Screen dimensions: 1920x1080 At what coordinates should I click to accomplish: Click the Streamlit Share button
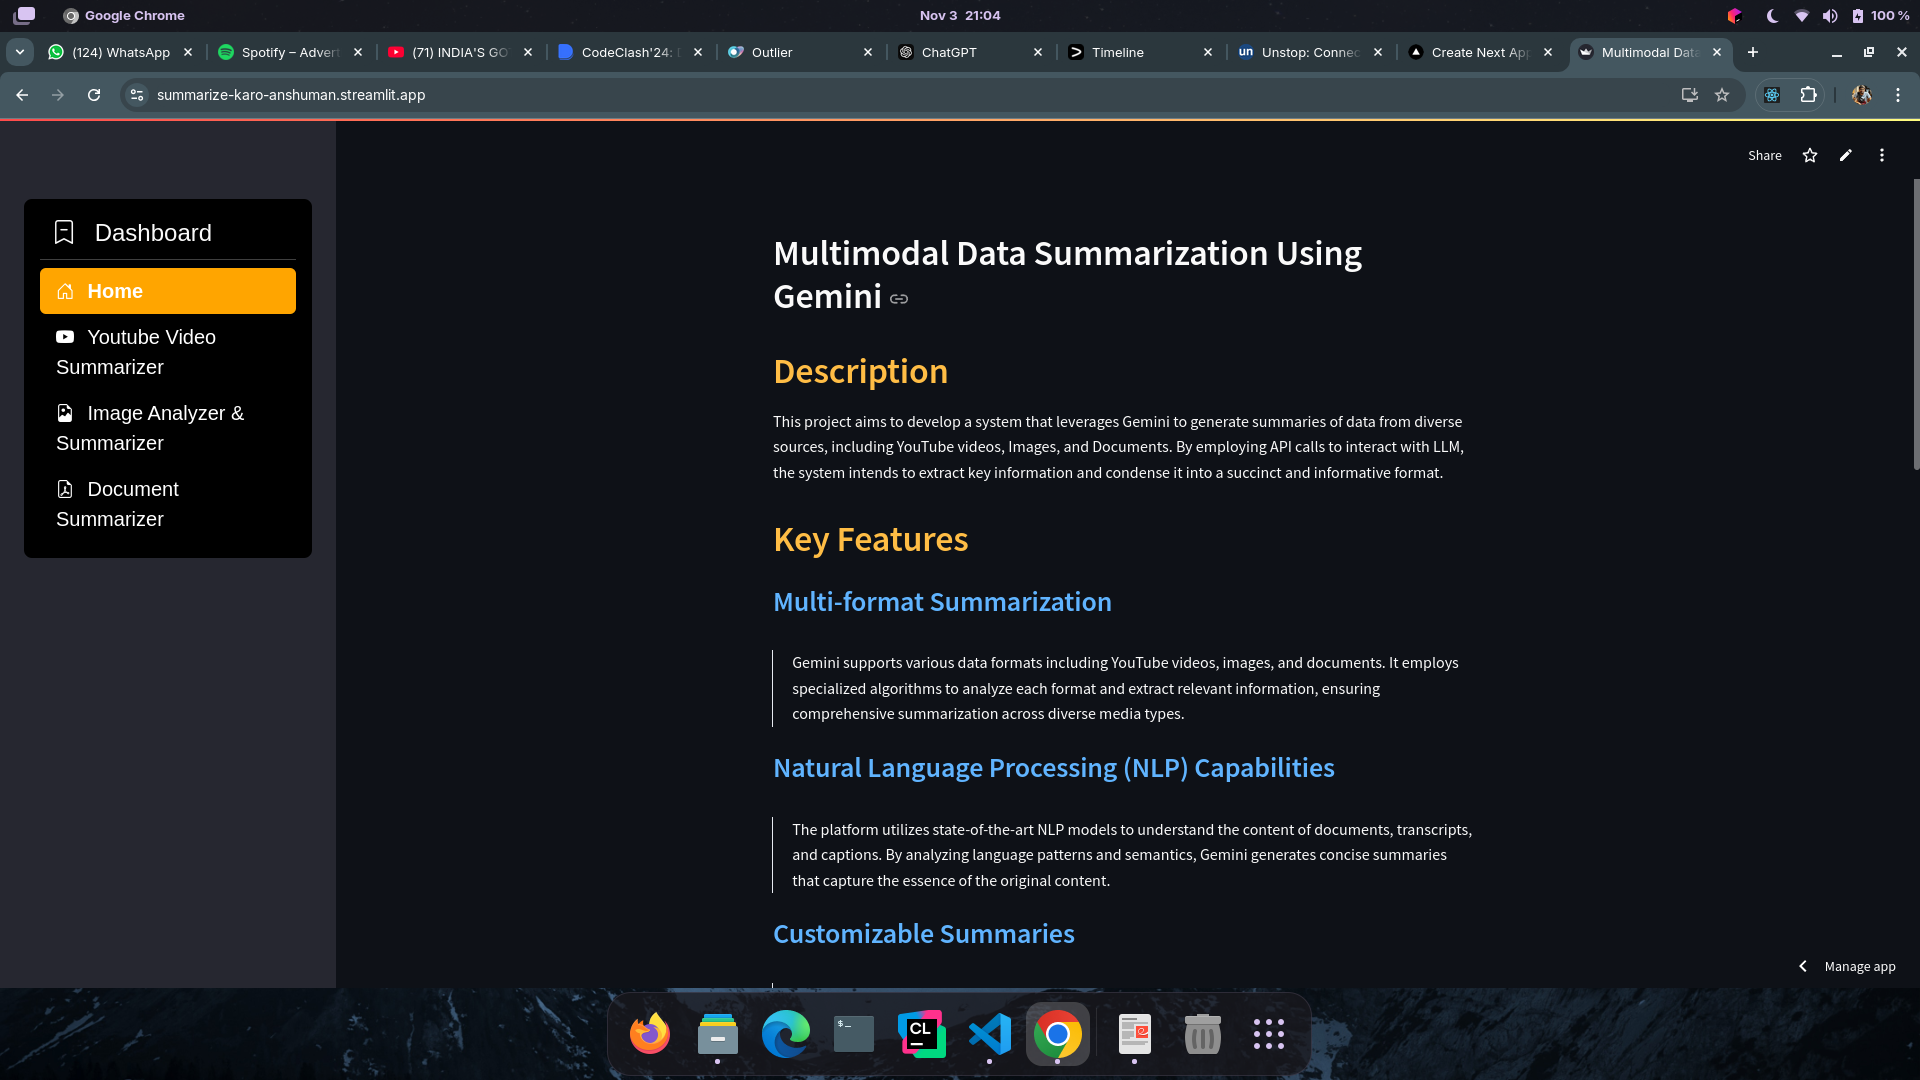(1764, 155)
